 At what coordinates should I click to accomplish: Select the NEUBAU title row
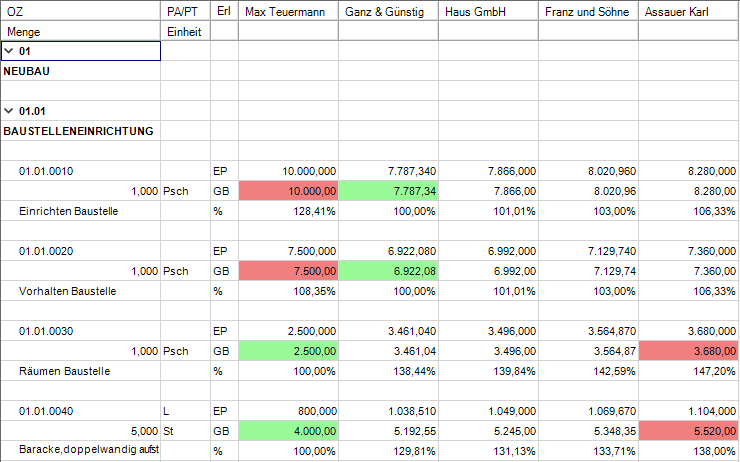(x=26, y=71)
